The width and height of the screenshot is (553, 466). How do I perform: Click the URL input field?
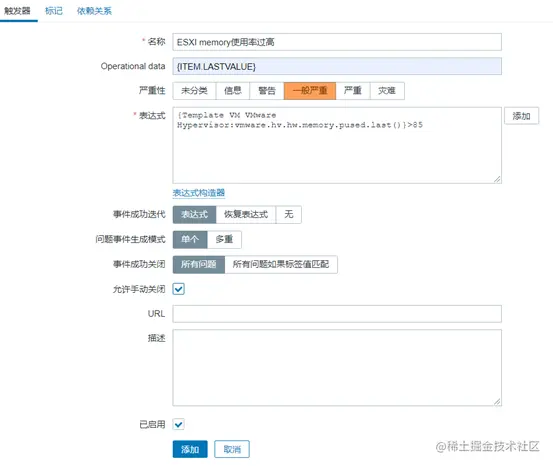pos(337,314)
